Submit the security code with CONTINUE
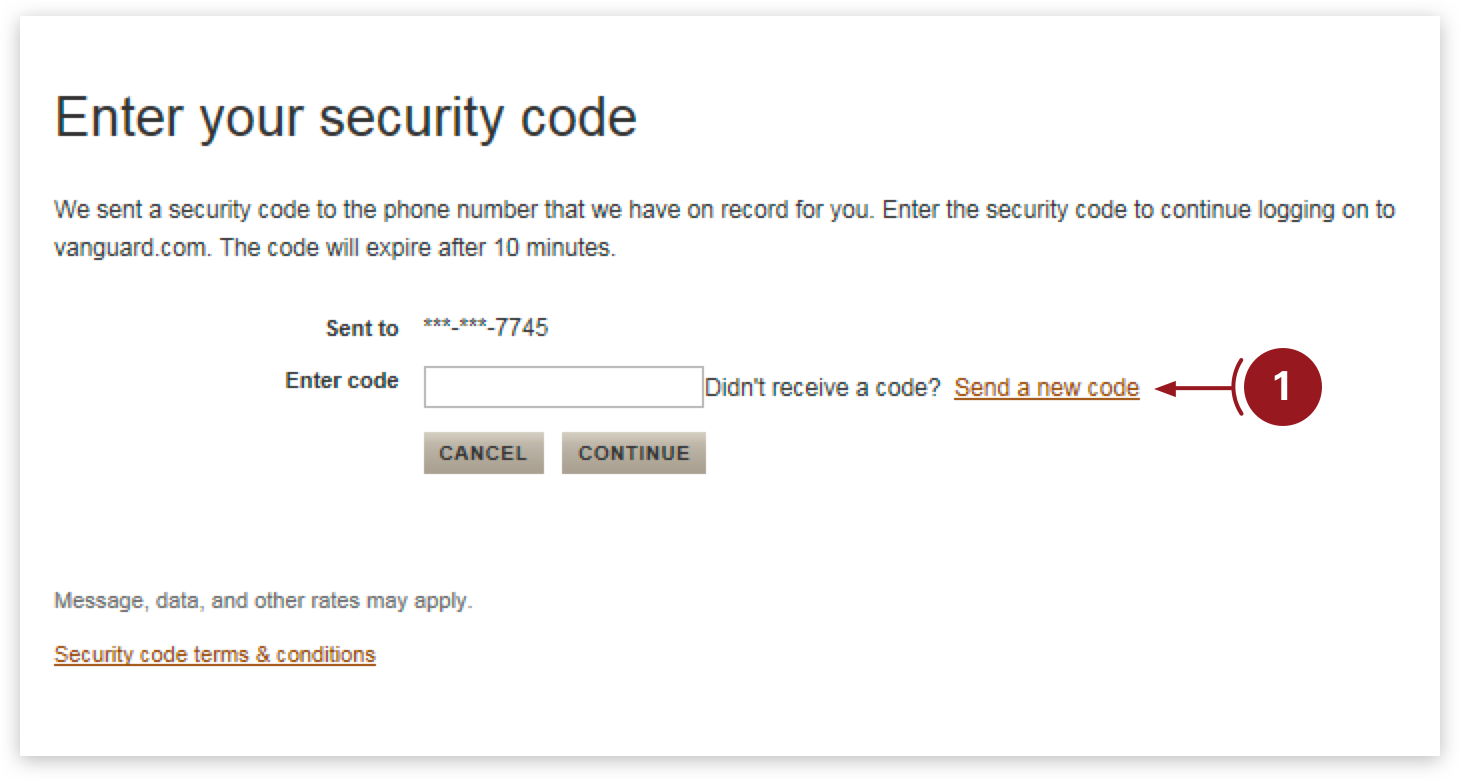Screen dimensions: 1460x780 (633, 452)
